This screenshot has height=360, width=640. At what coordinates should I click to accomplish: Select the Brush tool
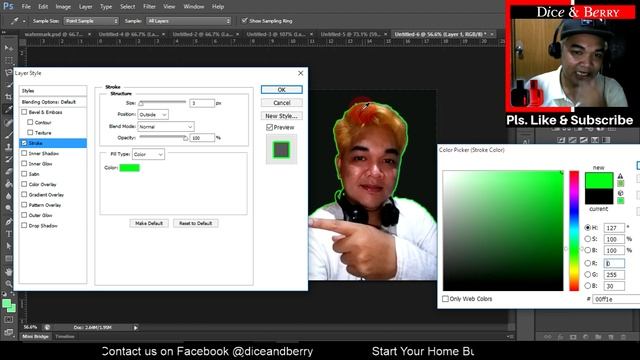coord(8,134)
